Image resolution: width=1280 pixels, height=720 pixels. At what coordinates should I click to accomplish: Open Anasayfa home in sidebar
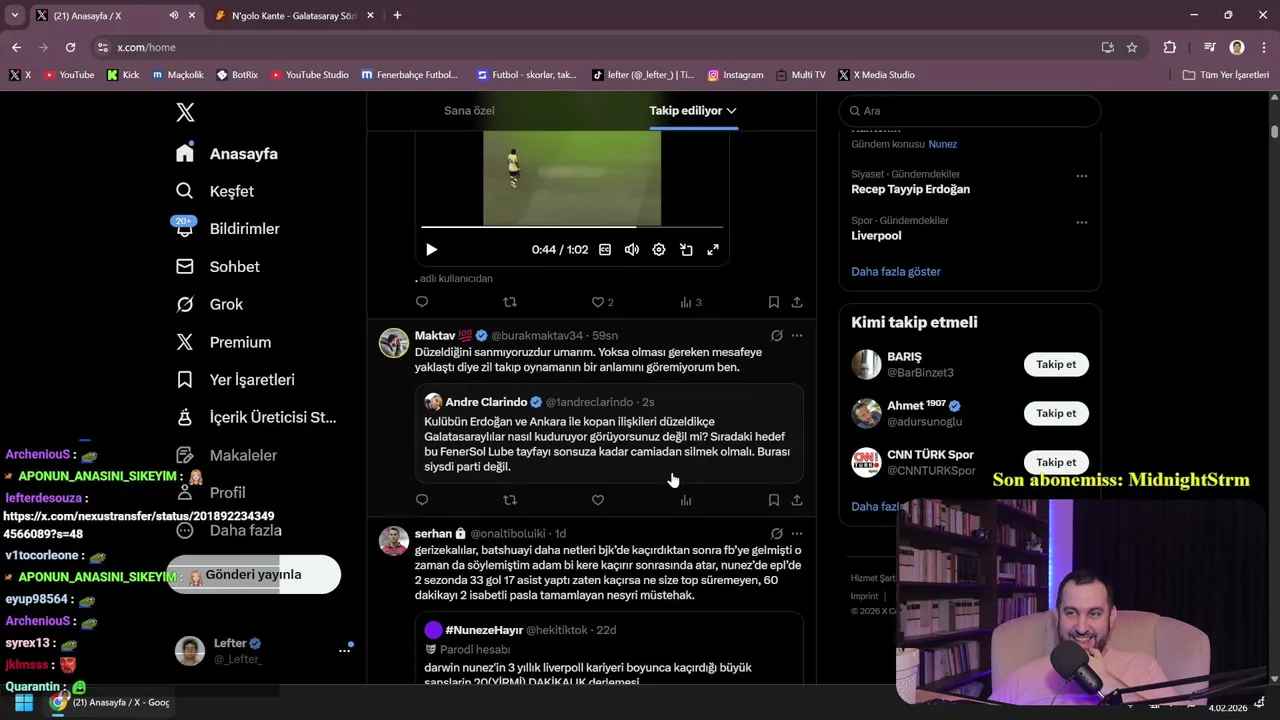click(x=227, y=153)
